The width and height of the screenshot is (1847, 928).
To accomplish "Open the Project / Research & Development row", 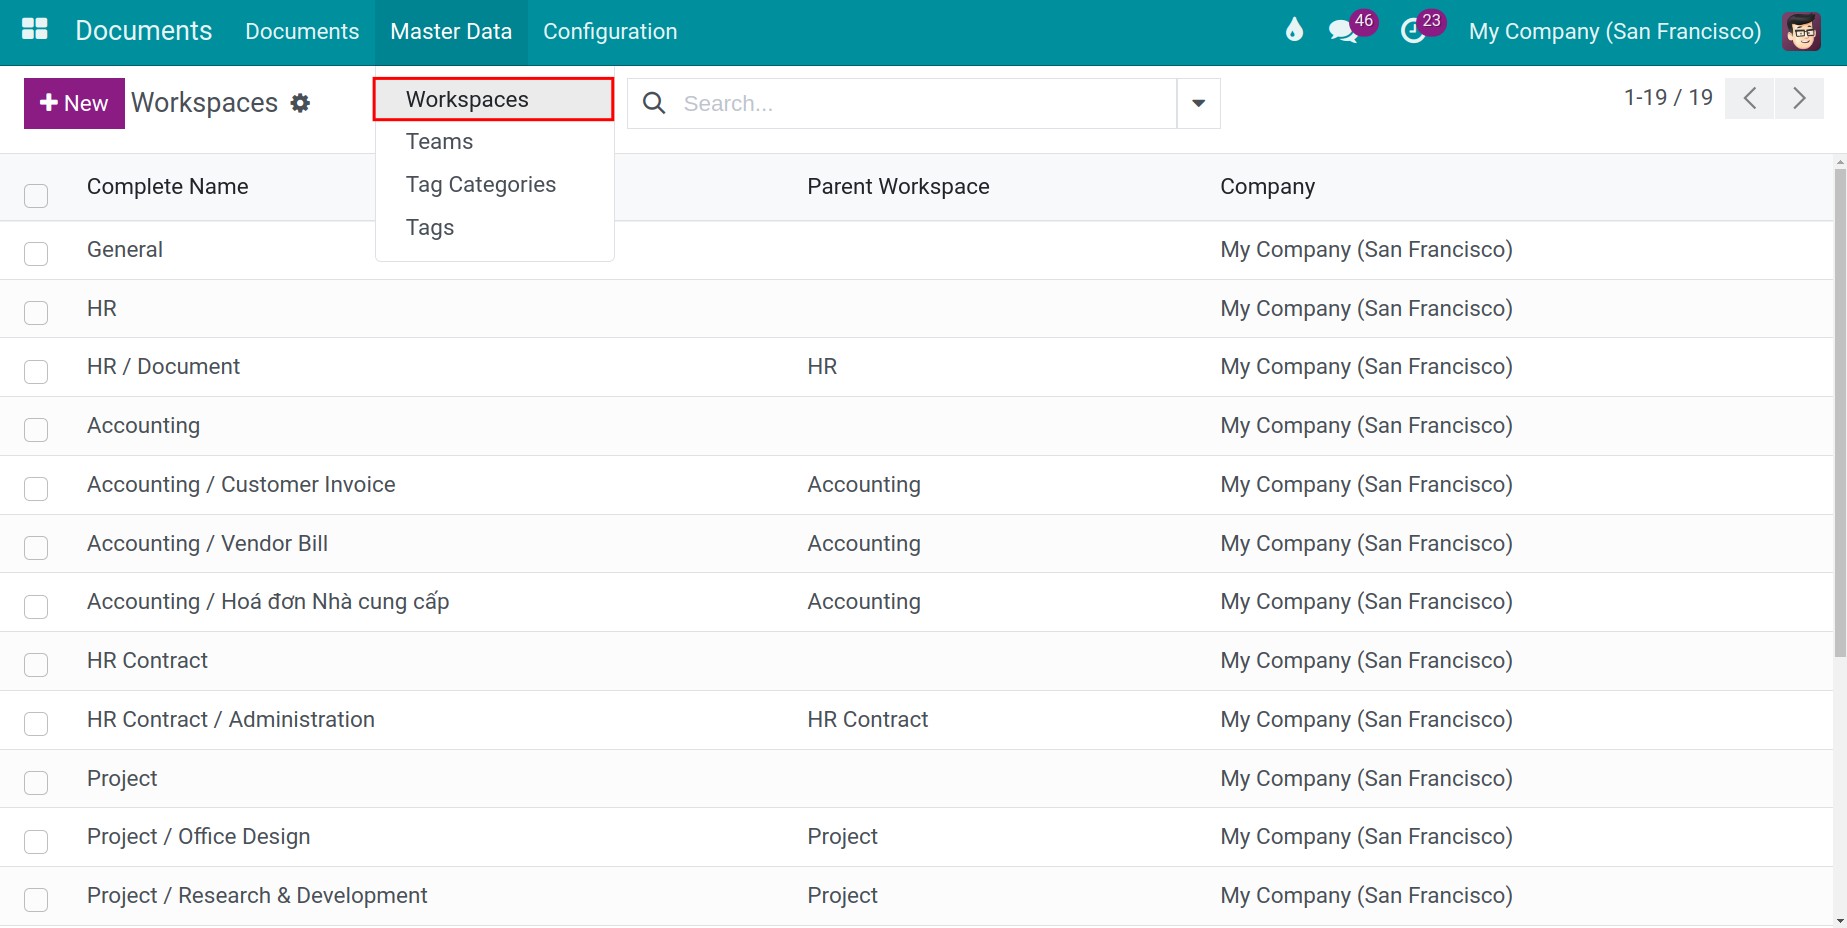I will coord(916,896).
